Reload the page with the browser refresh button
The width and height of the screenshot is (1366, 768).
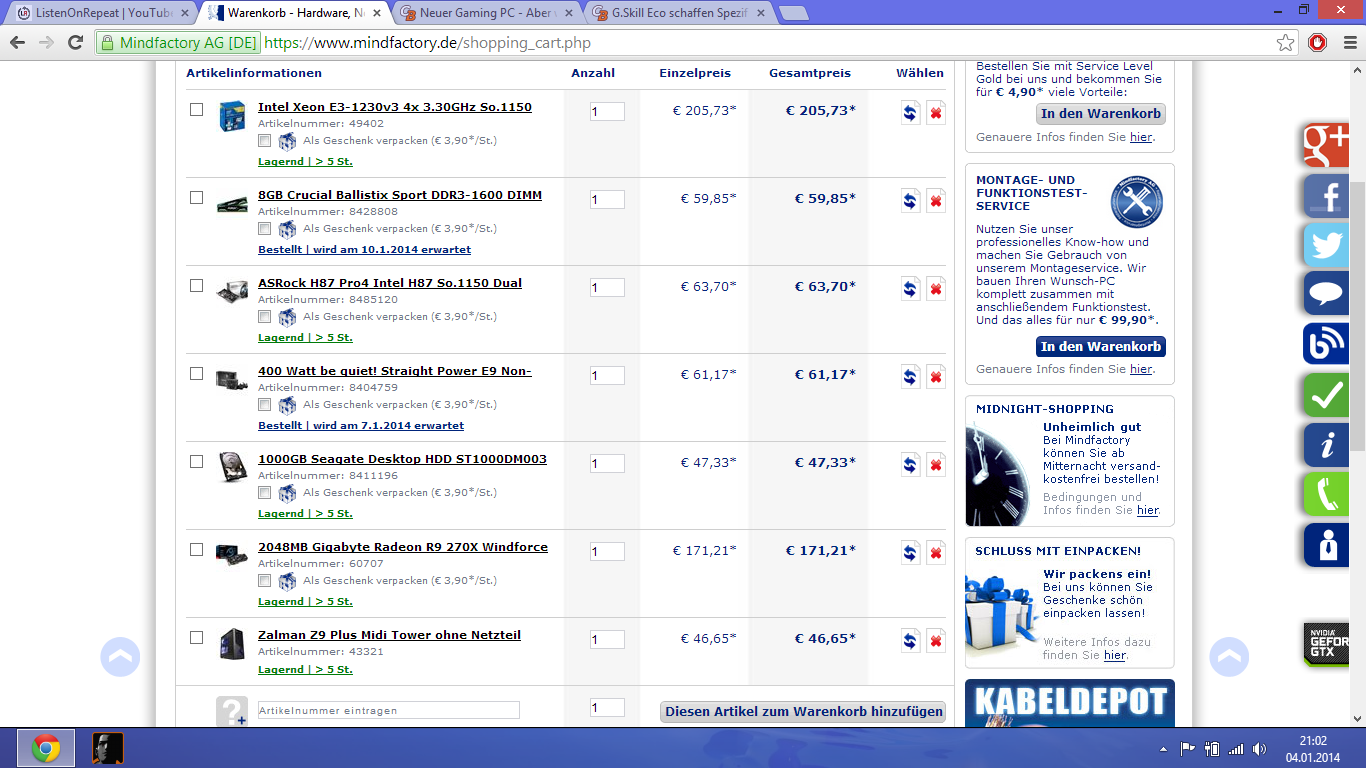click(75, 43)
